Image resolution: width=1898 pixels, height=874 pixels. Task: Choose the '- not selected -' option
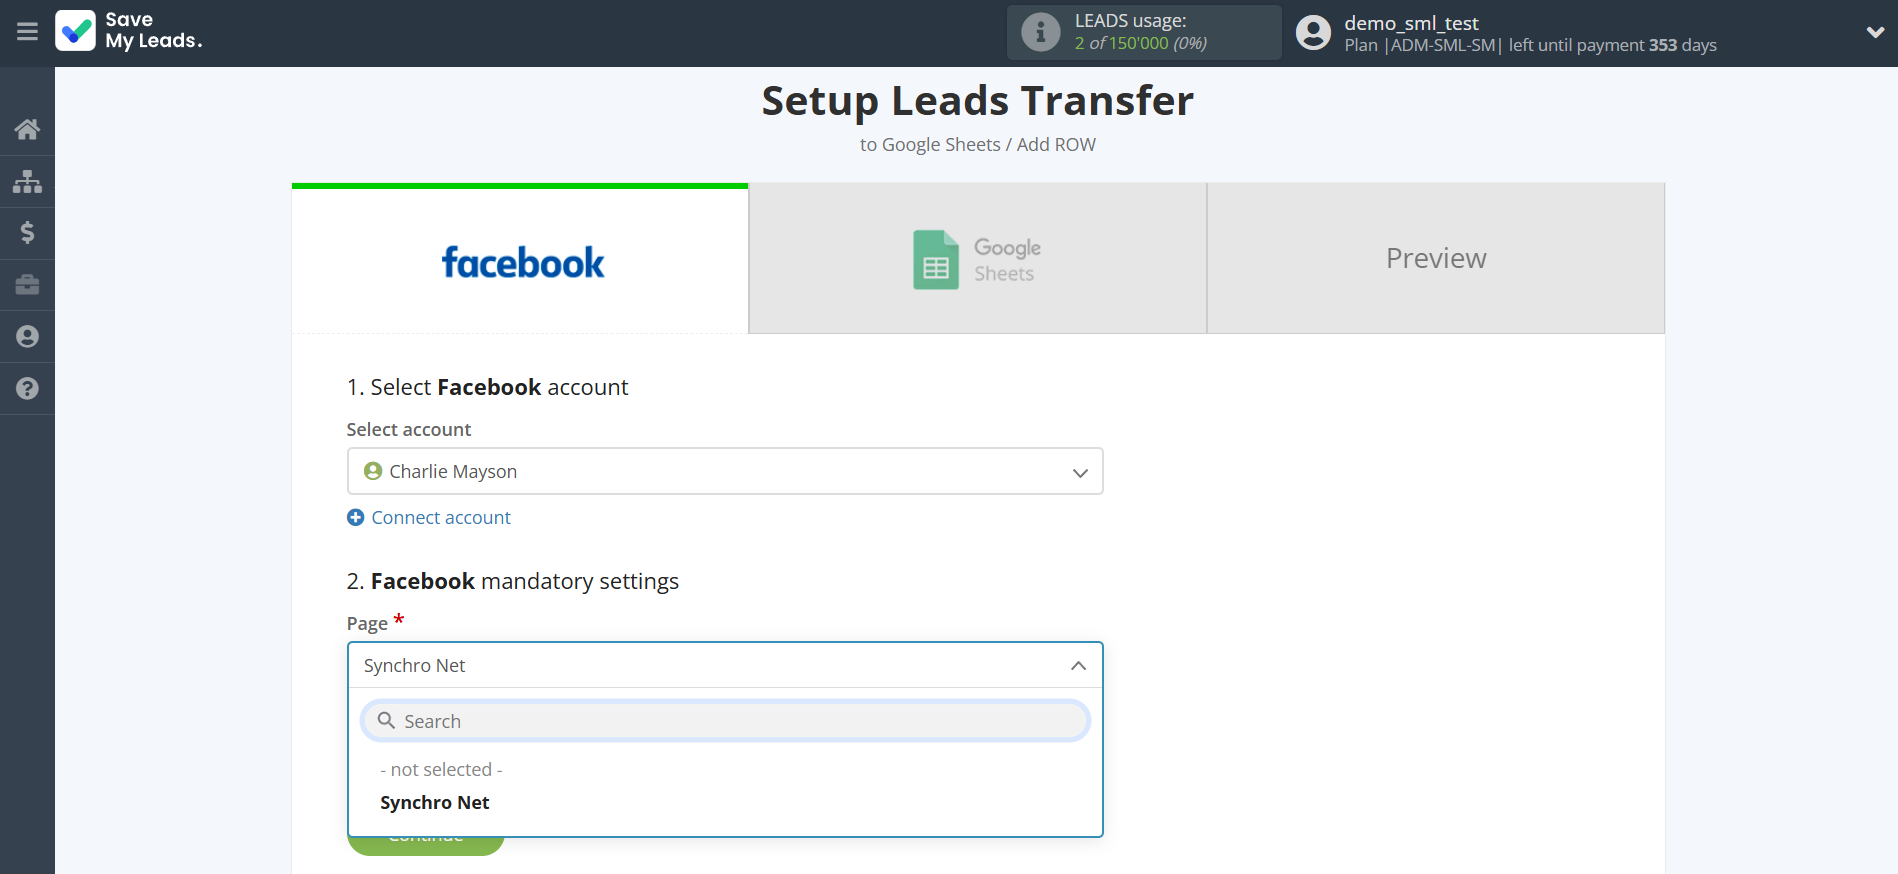point(441,770)
